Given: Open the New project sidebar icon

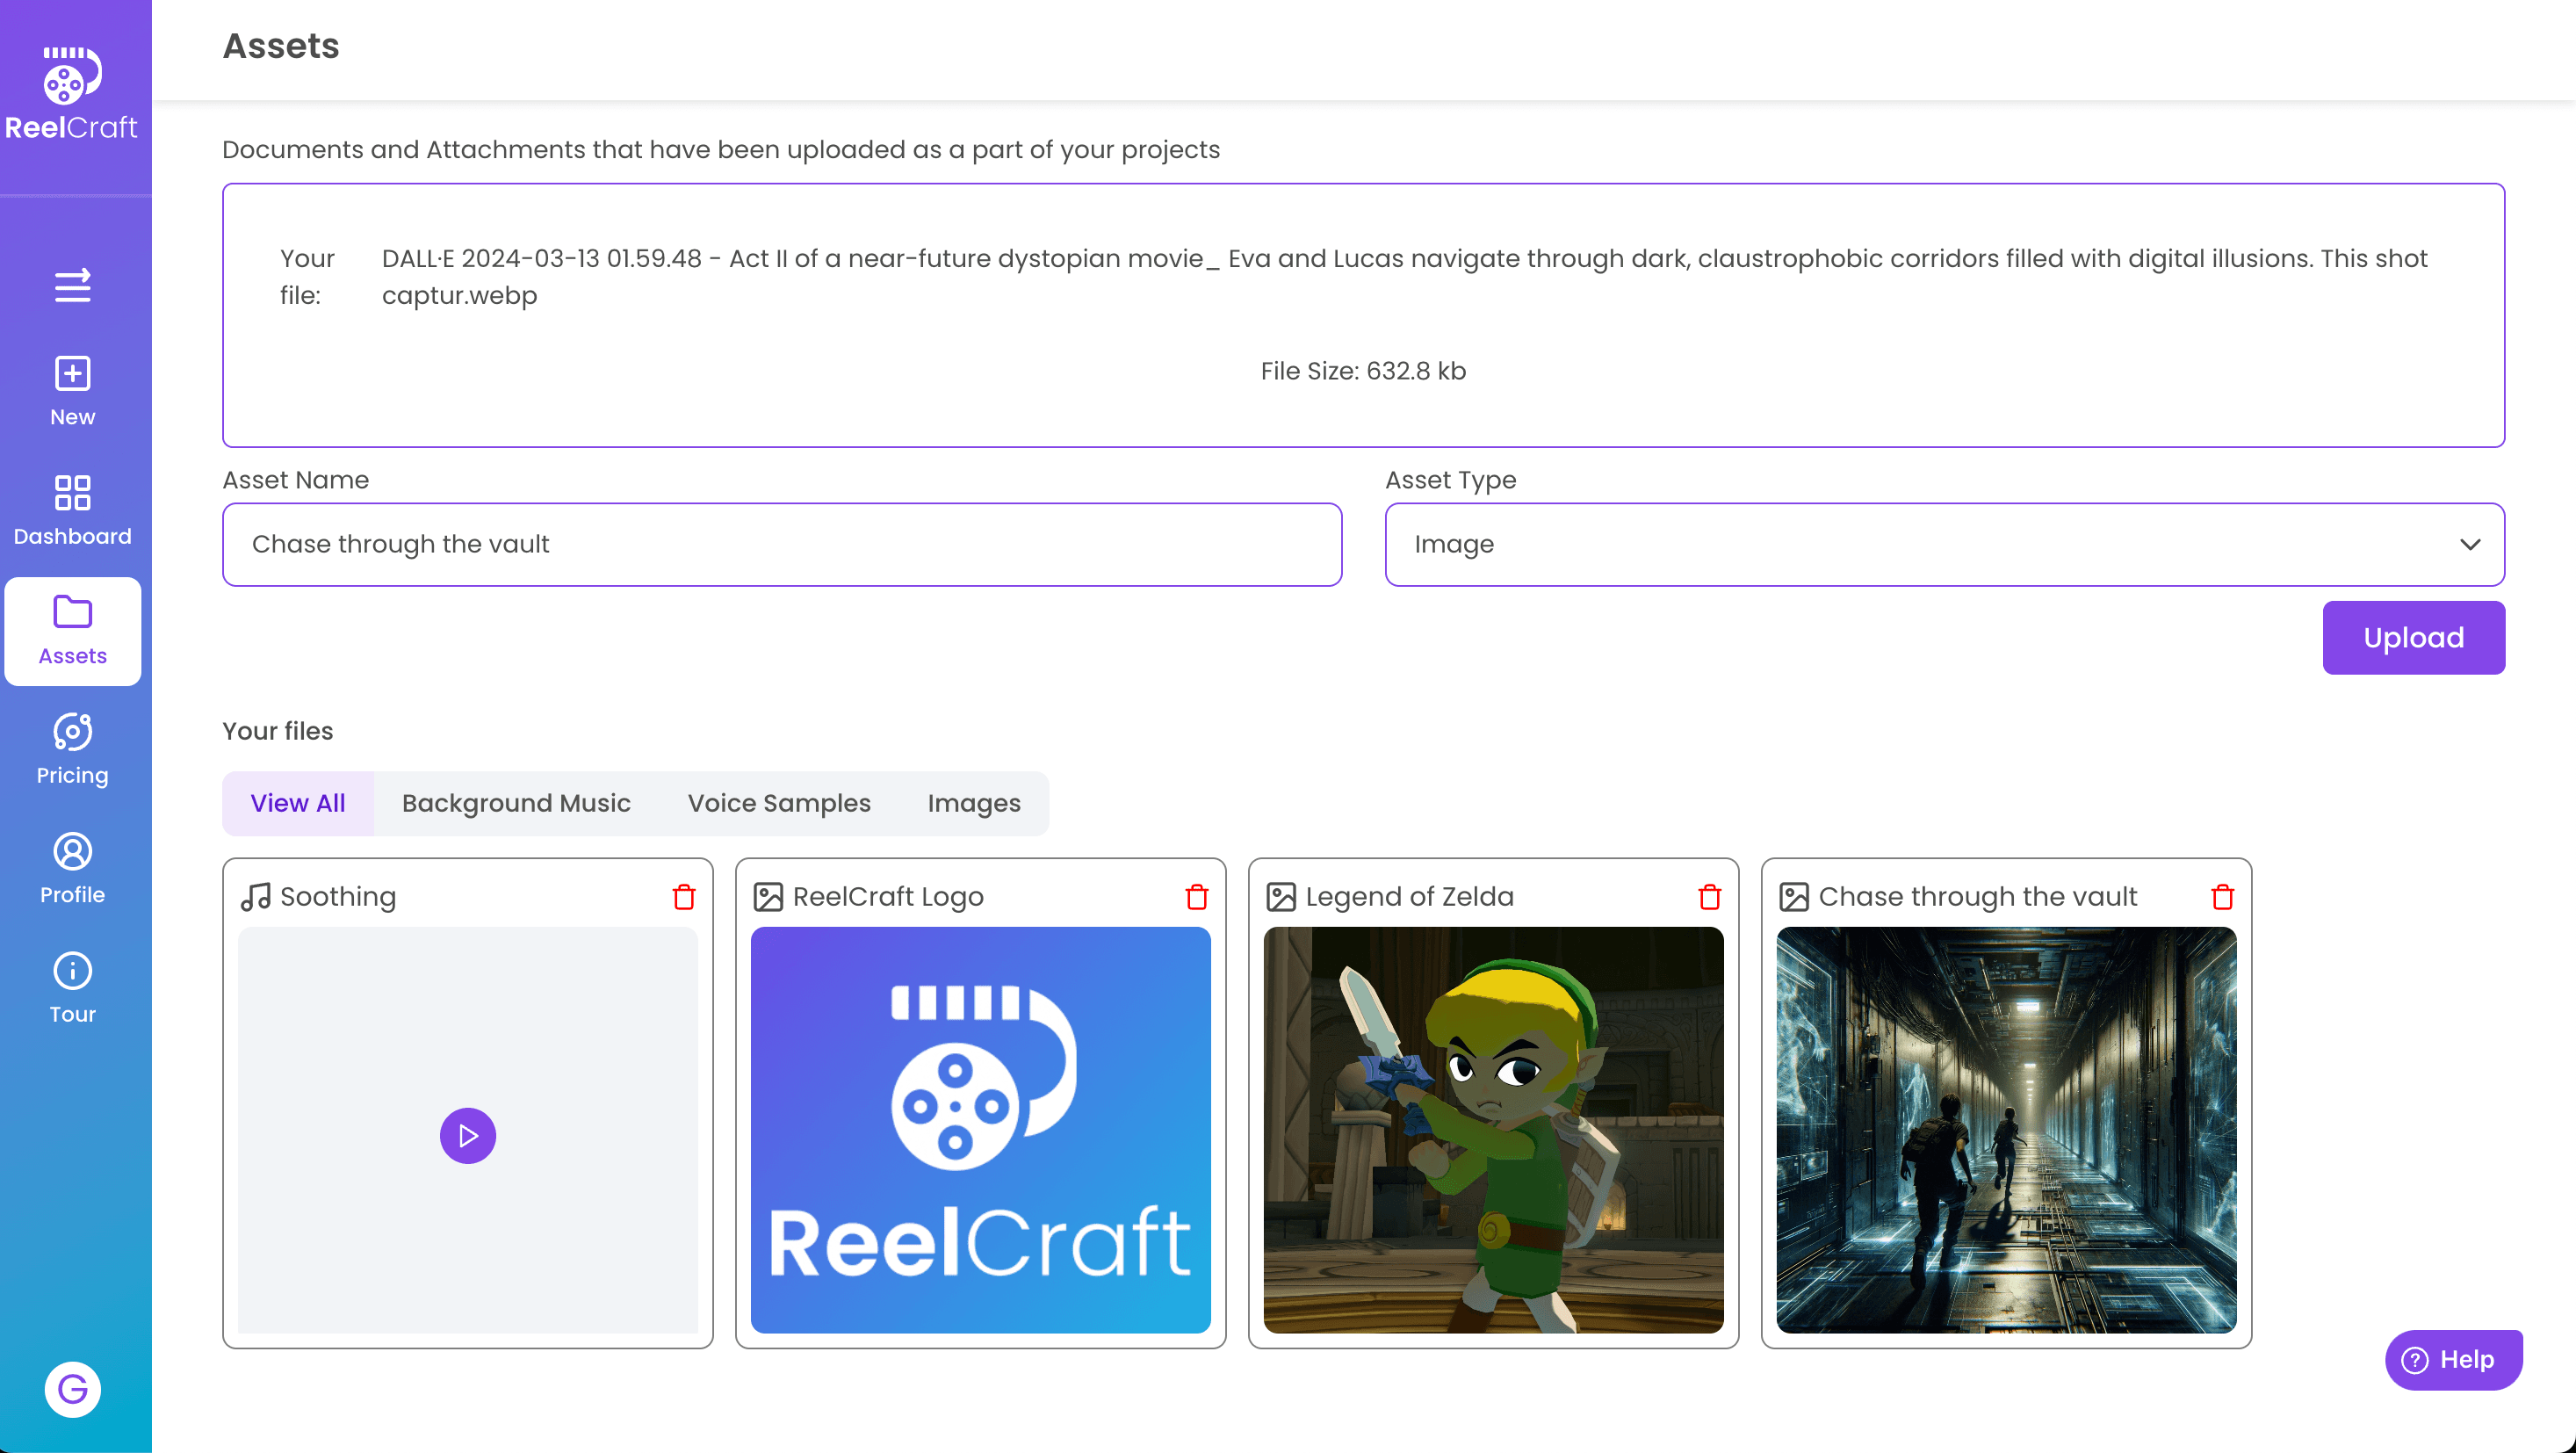Looking at the screenshot, I should tap(71, 373).
